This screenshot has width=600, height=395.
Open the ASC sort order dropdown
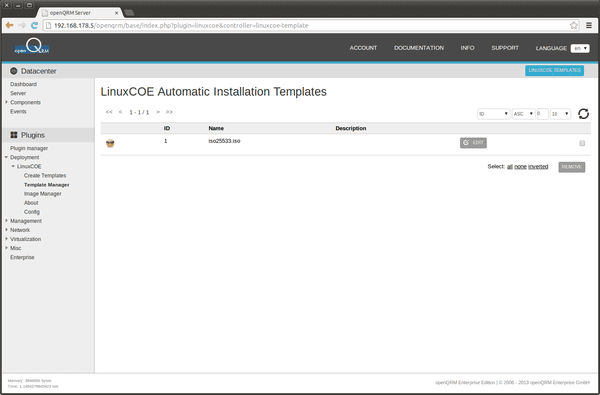tap(523, 114)
